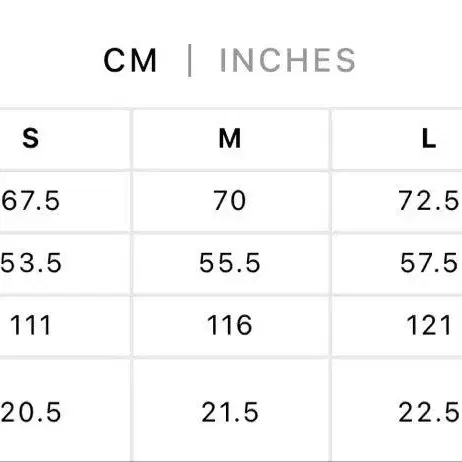Select the 55.5 measurement cell
The image size is (462, 462).
coord(230,263)
